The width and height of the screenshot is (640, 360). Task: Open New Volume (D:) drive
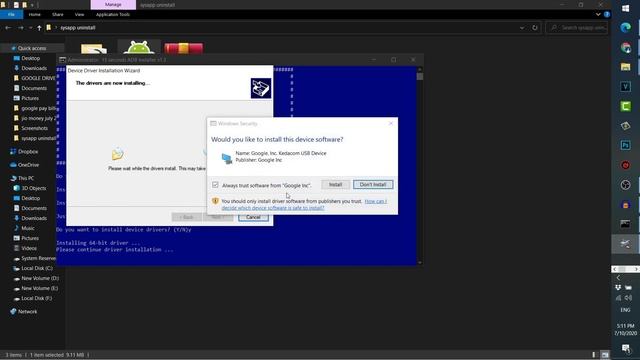click(x=40, y=278)
